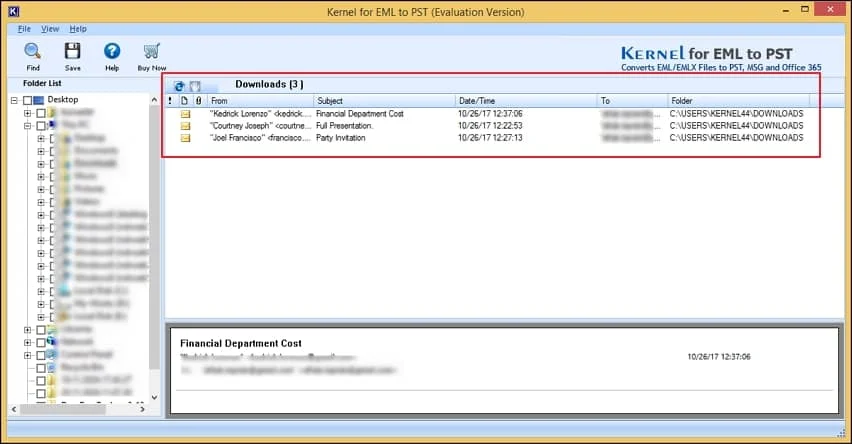Click folder path cell of Full Presentation row
This screenshot has width=852, height=444.
pyautogui.click(x=736, y=126)
